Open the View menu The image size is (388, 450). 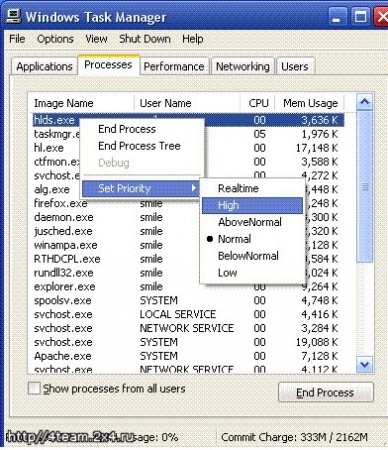pyautogui.click(x=96, y=39)
